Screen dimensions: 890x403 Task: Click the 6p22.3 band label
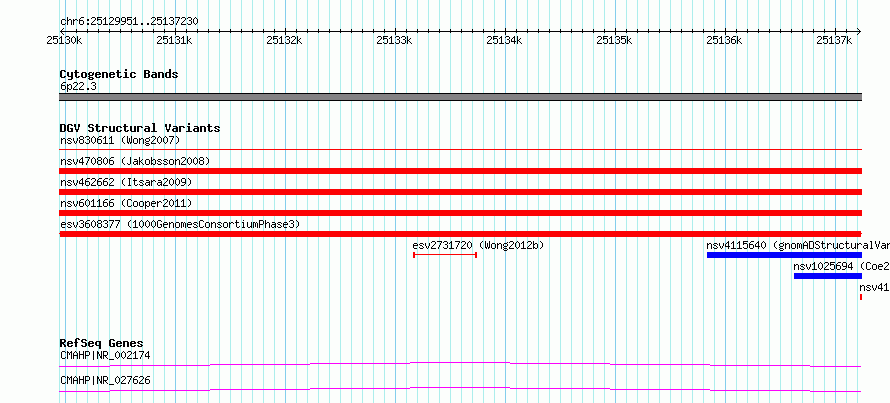tap(78, 87)
